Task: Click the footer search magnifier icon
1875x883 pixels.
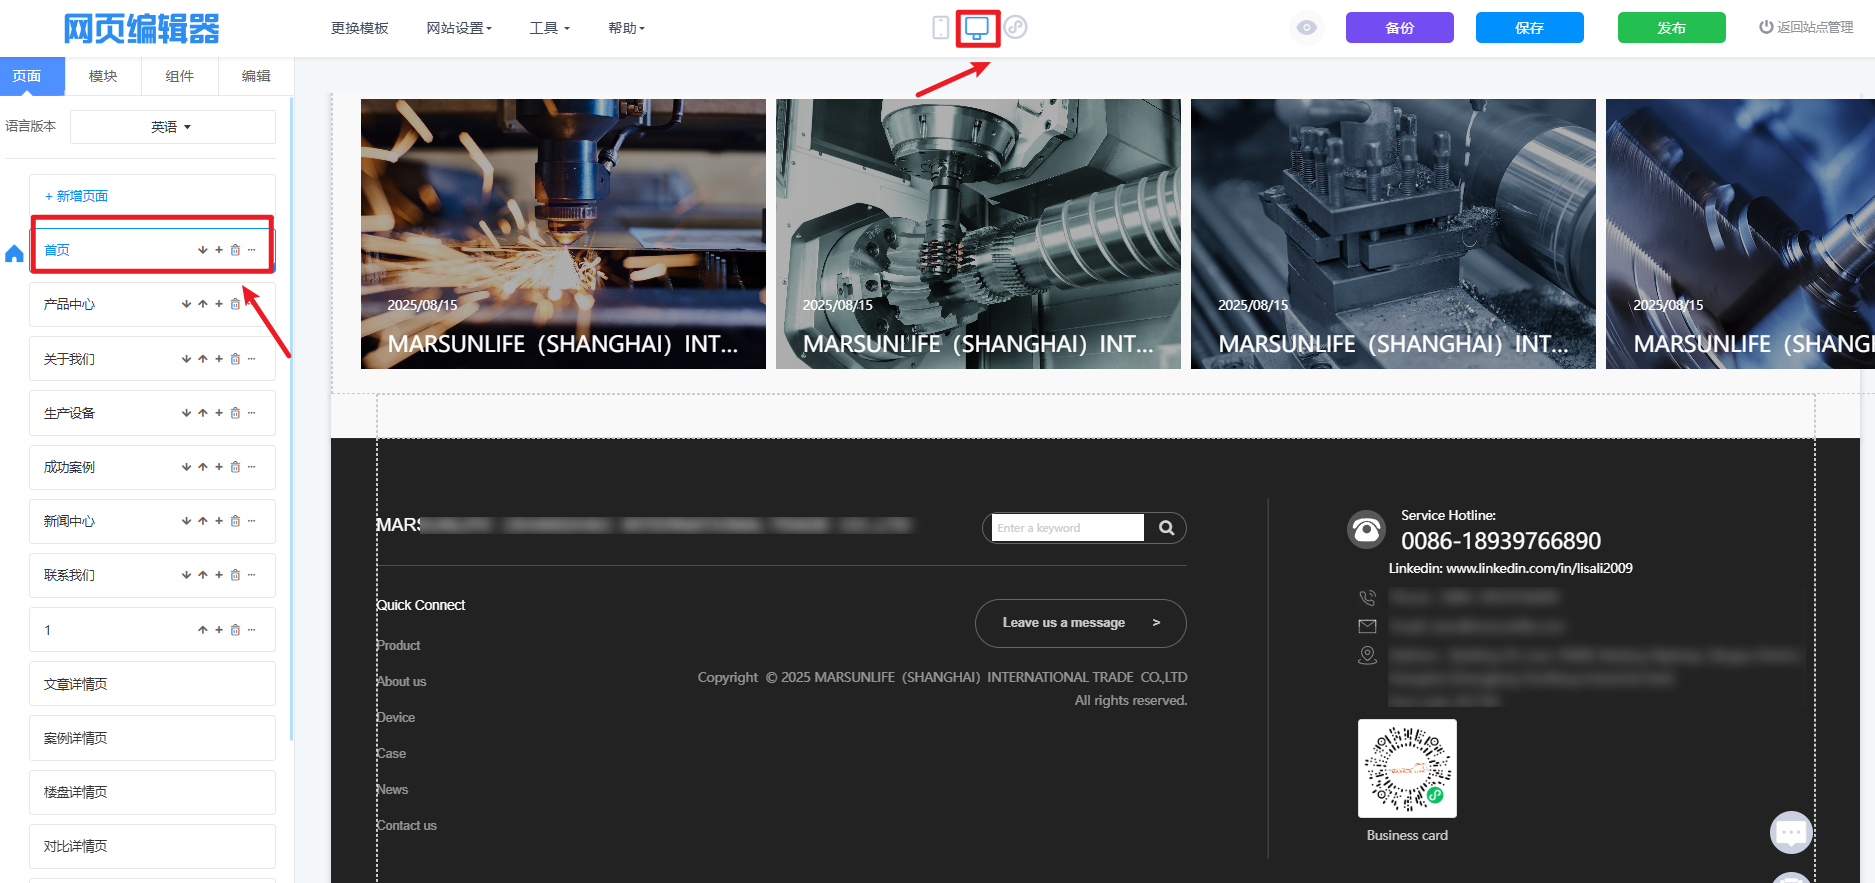Action: coord(1166,528)
